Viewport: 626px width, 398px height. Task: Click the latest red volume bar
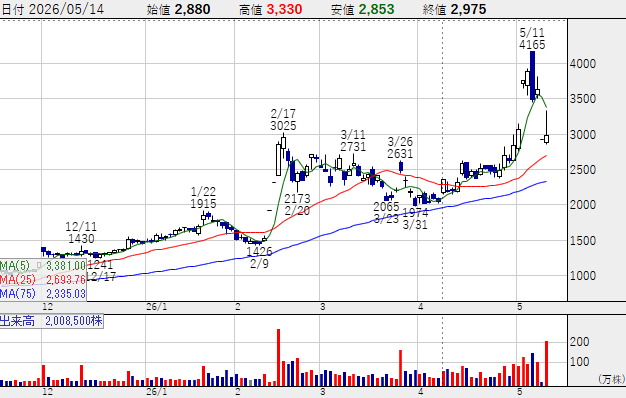pyautogui.click(x=547, y=363)
